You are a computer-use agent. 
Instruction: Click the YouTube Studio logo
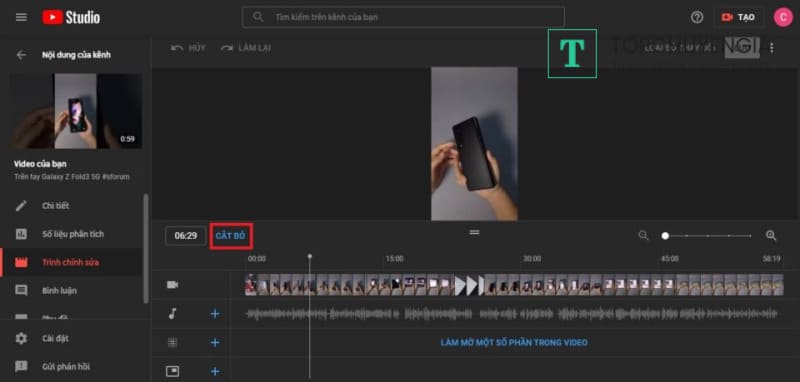click(71, 17)
